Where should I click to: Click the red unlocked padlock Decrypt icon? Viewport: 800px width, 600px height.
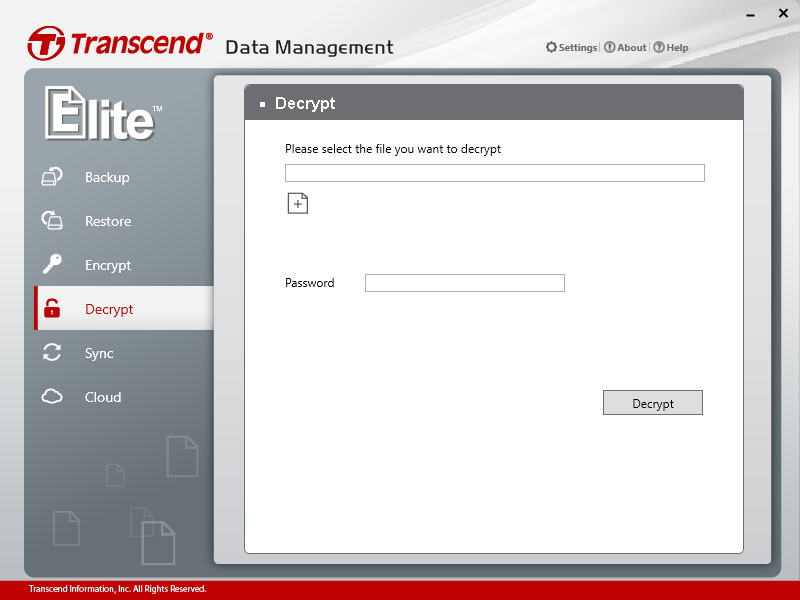(x=52, y=308)
